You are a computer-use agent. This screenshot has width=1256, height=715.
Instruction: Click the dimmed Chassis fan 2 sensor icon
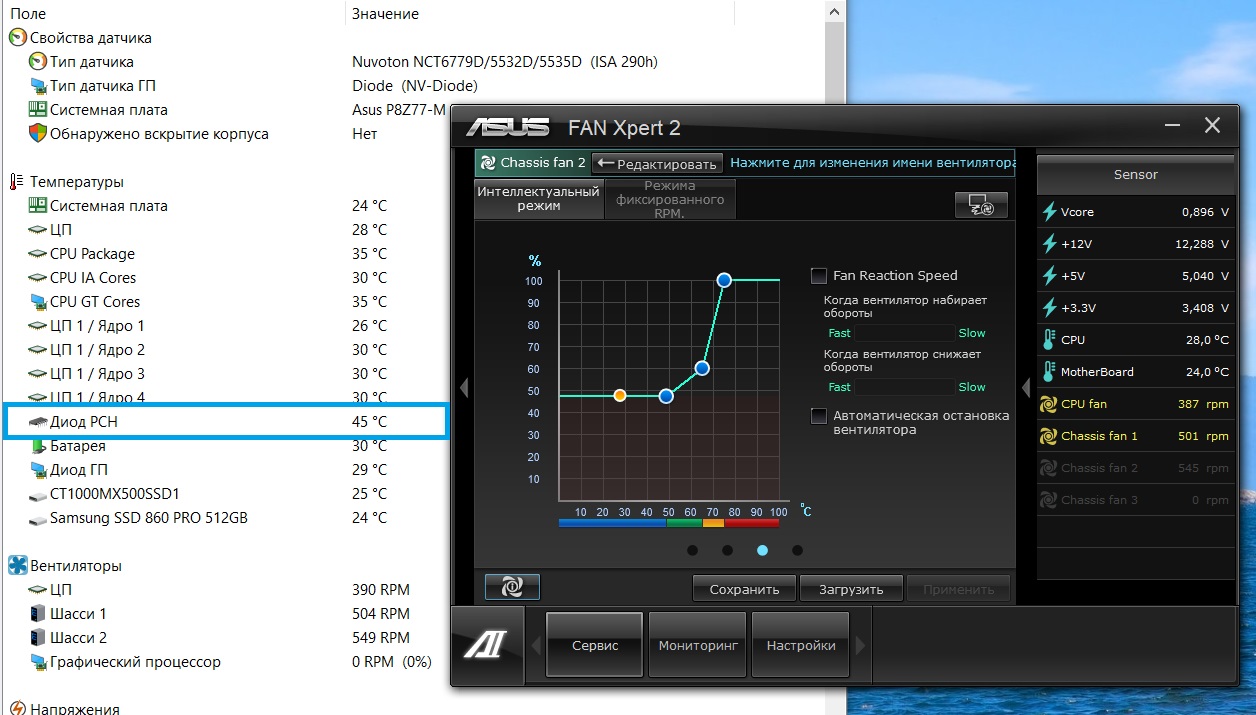(x=1049, y=468)
